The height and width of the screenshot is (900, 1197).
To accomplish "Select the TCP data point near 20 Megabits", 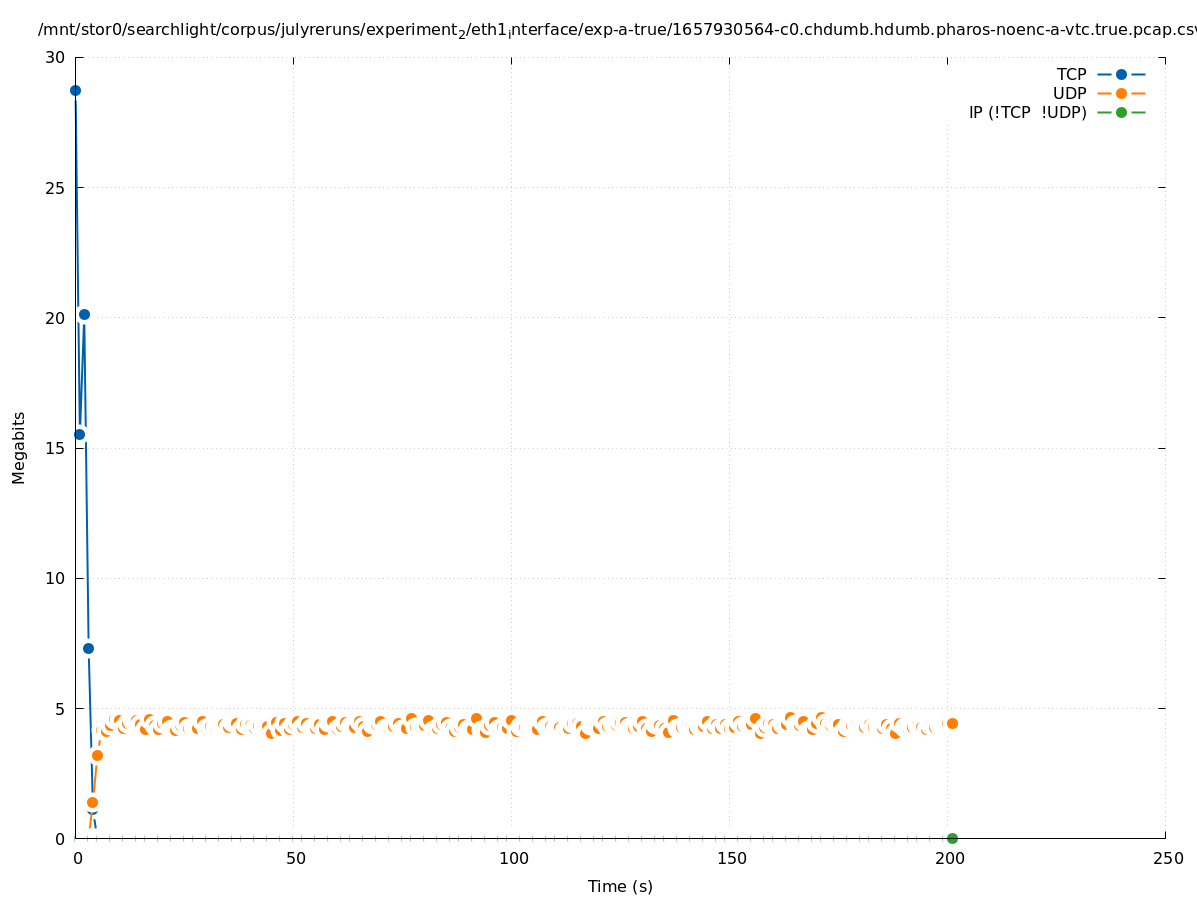I will tap(84, 314).
